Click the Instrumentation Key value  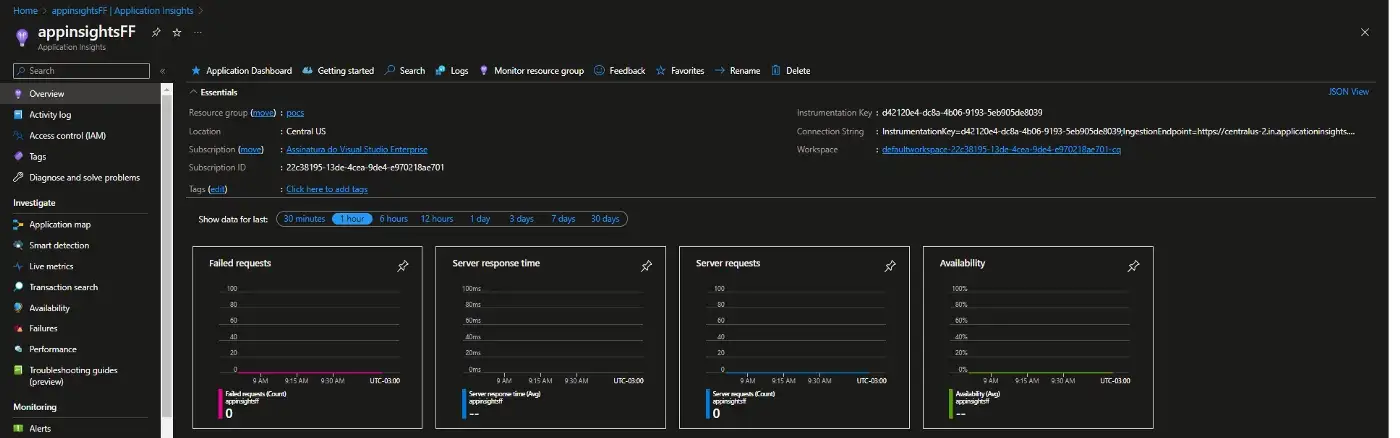pos(962,113)
